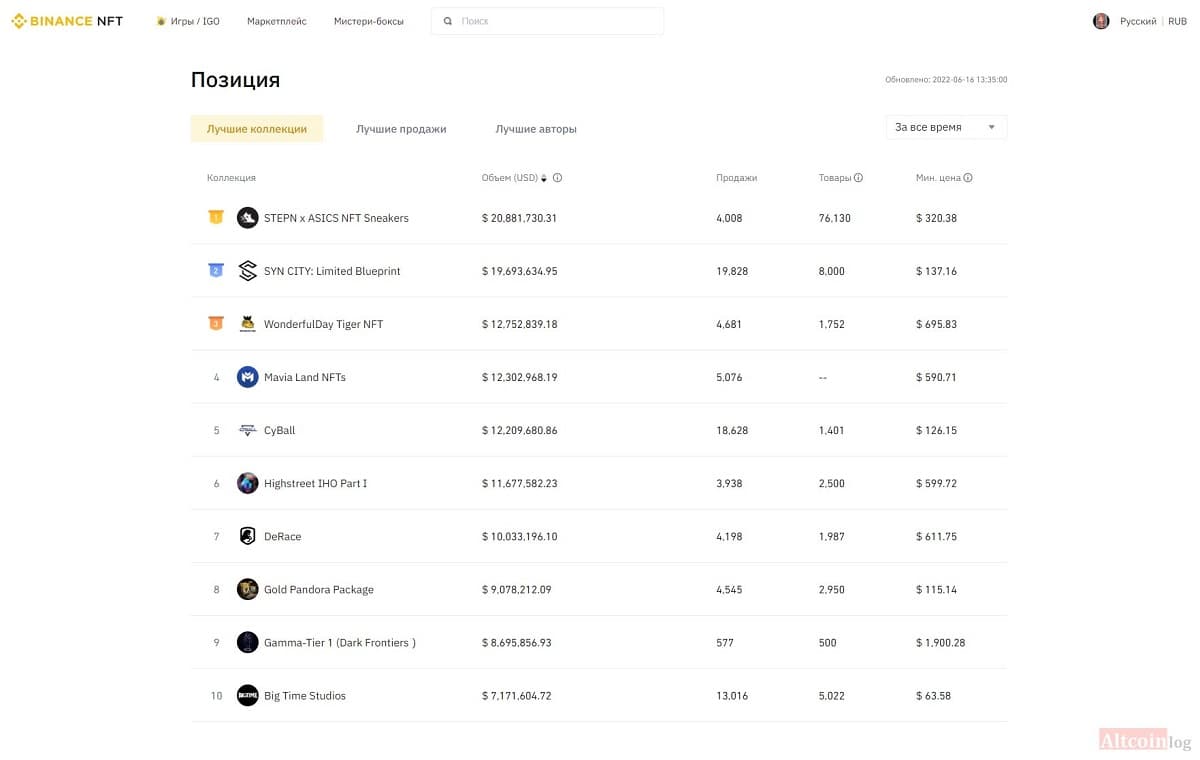Click the info icon beside Объем (USD)

pyautogui.click(x=557, y=178)
